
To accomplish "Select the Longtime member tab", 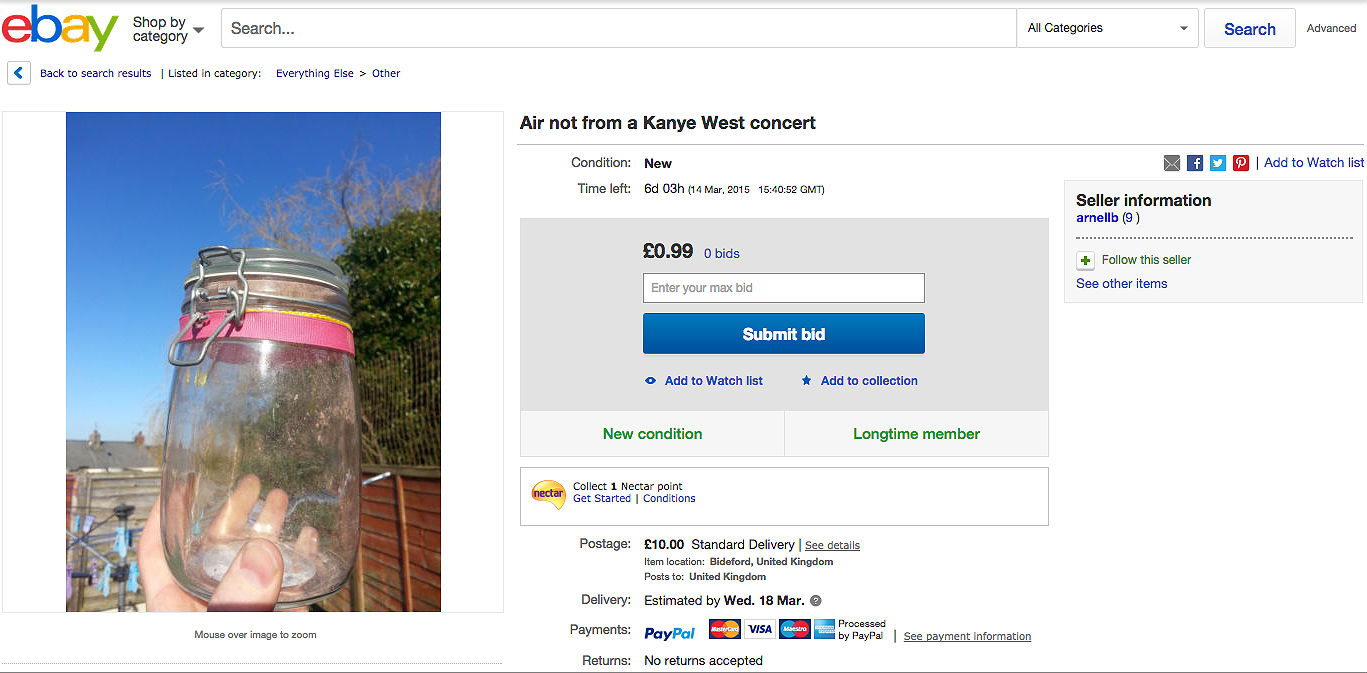I will 915,433.
